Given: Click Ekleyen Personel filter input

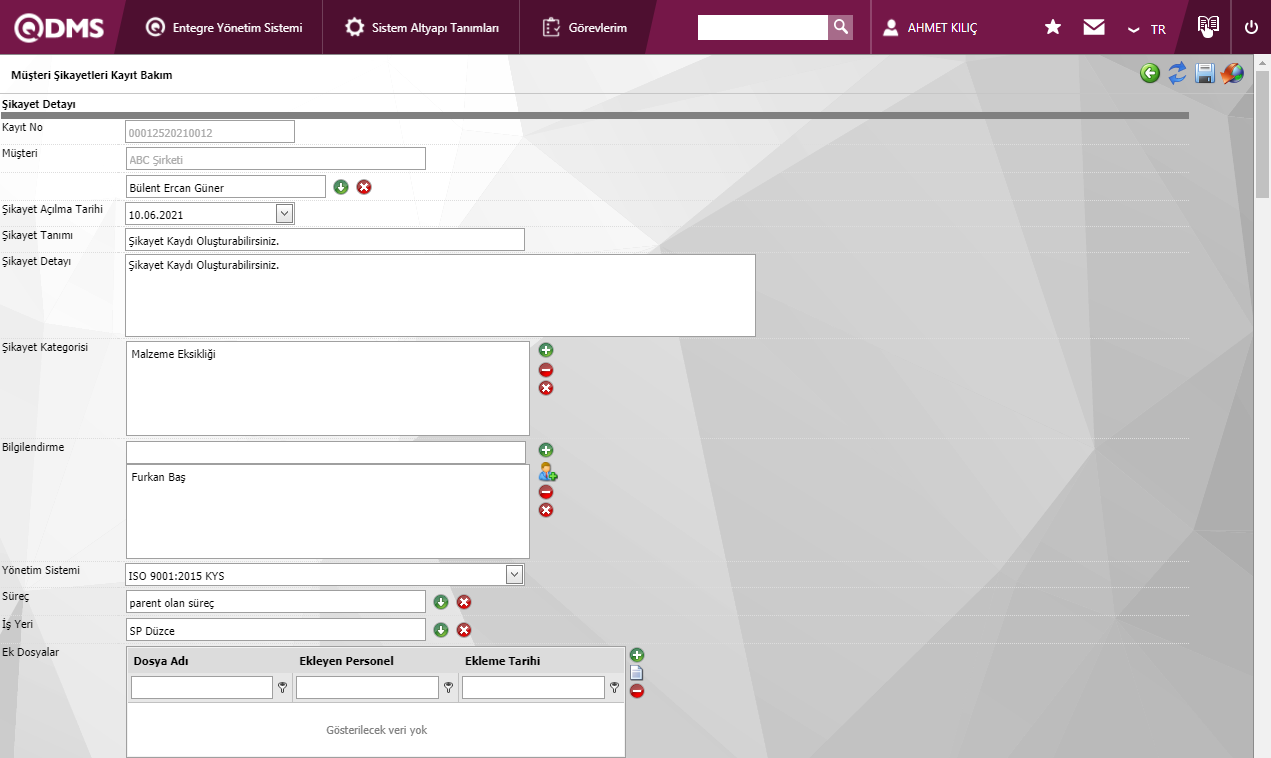Looking at the screenshot, I should coord(367,687).
